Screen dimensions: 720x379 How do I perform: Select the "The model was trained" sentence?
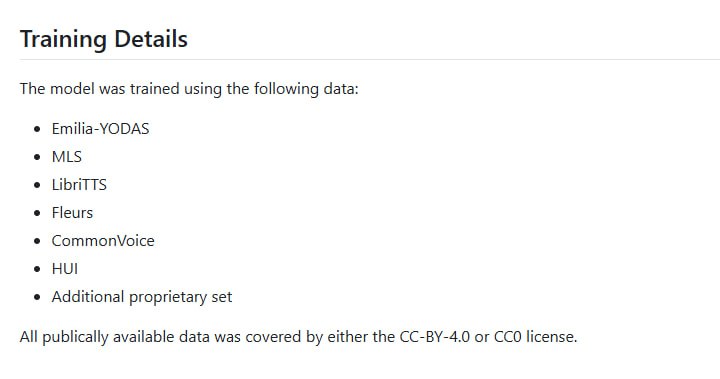point(189,89)
